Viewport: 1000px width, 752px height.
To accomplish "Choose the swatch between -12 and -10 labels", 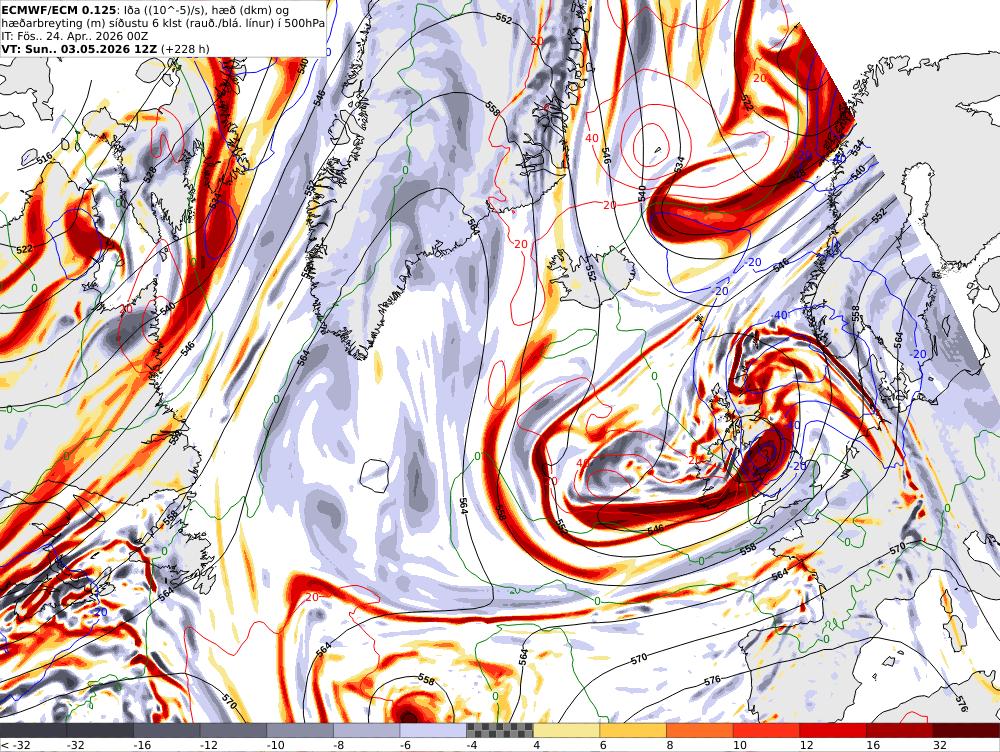I will click(x=233, y=731).
